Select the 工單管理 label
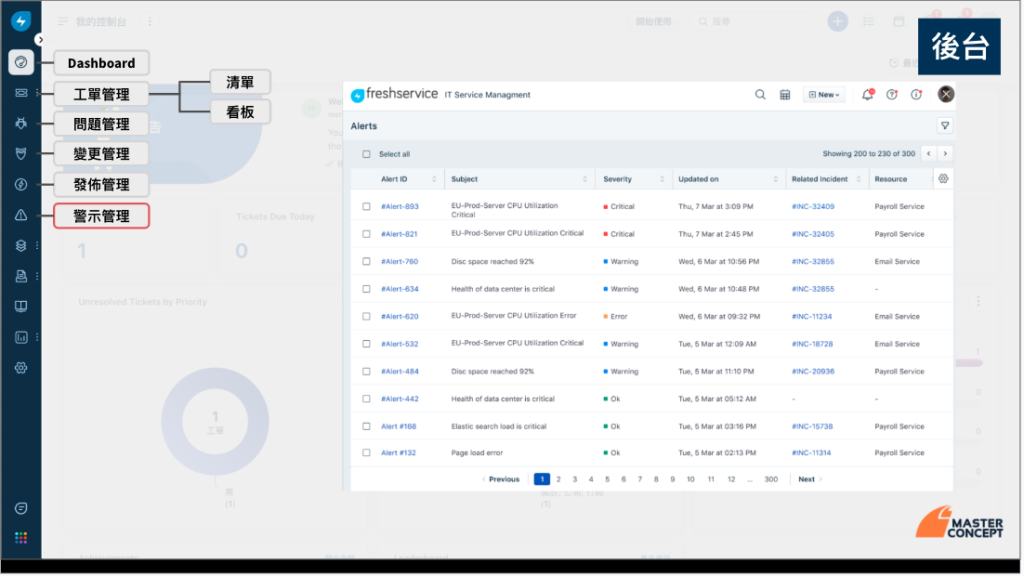This screenshot has height=576, width=1024. [x=101, y=95]
